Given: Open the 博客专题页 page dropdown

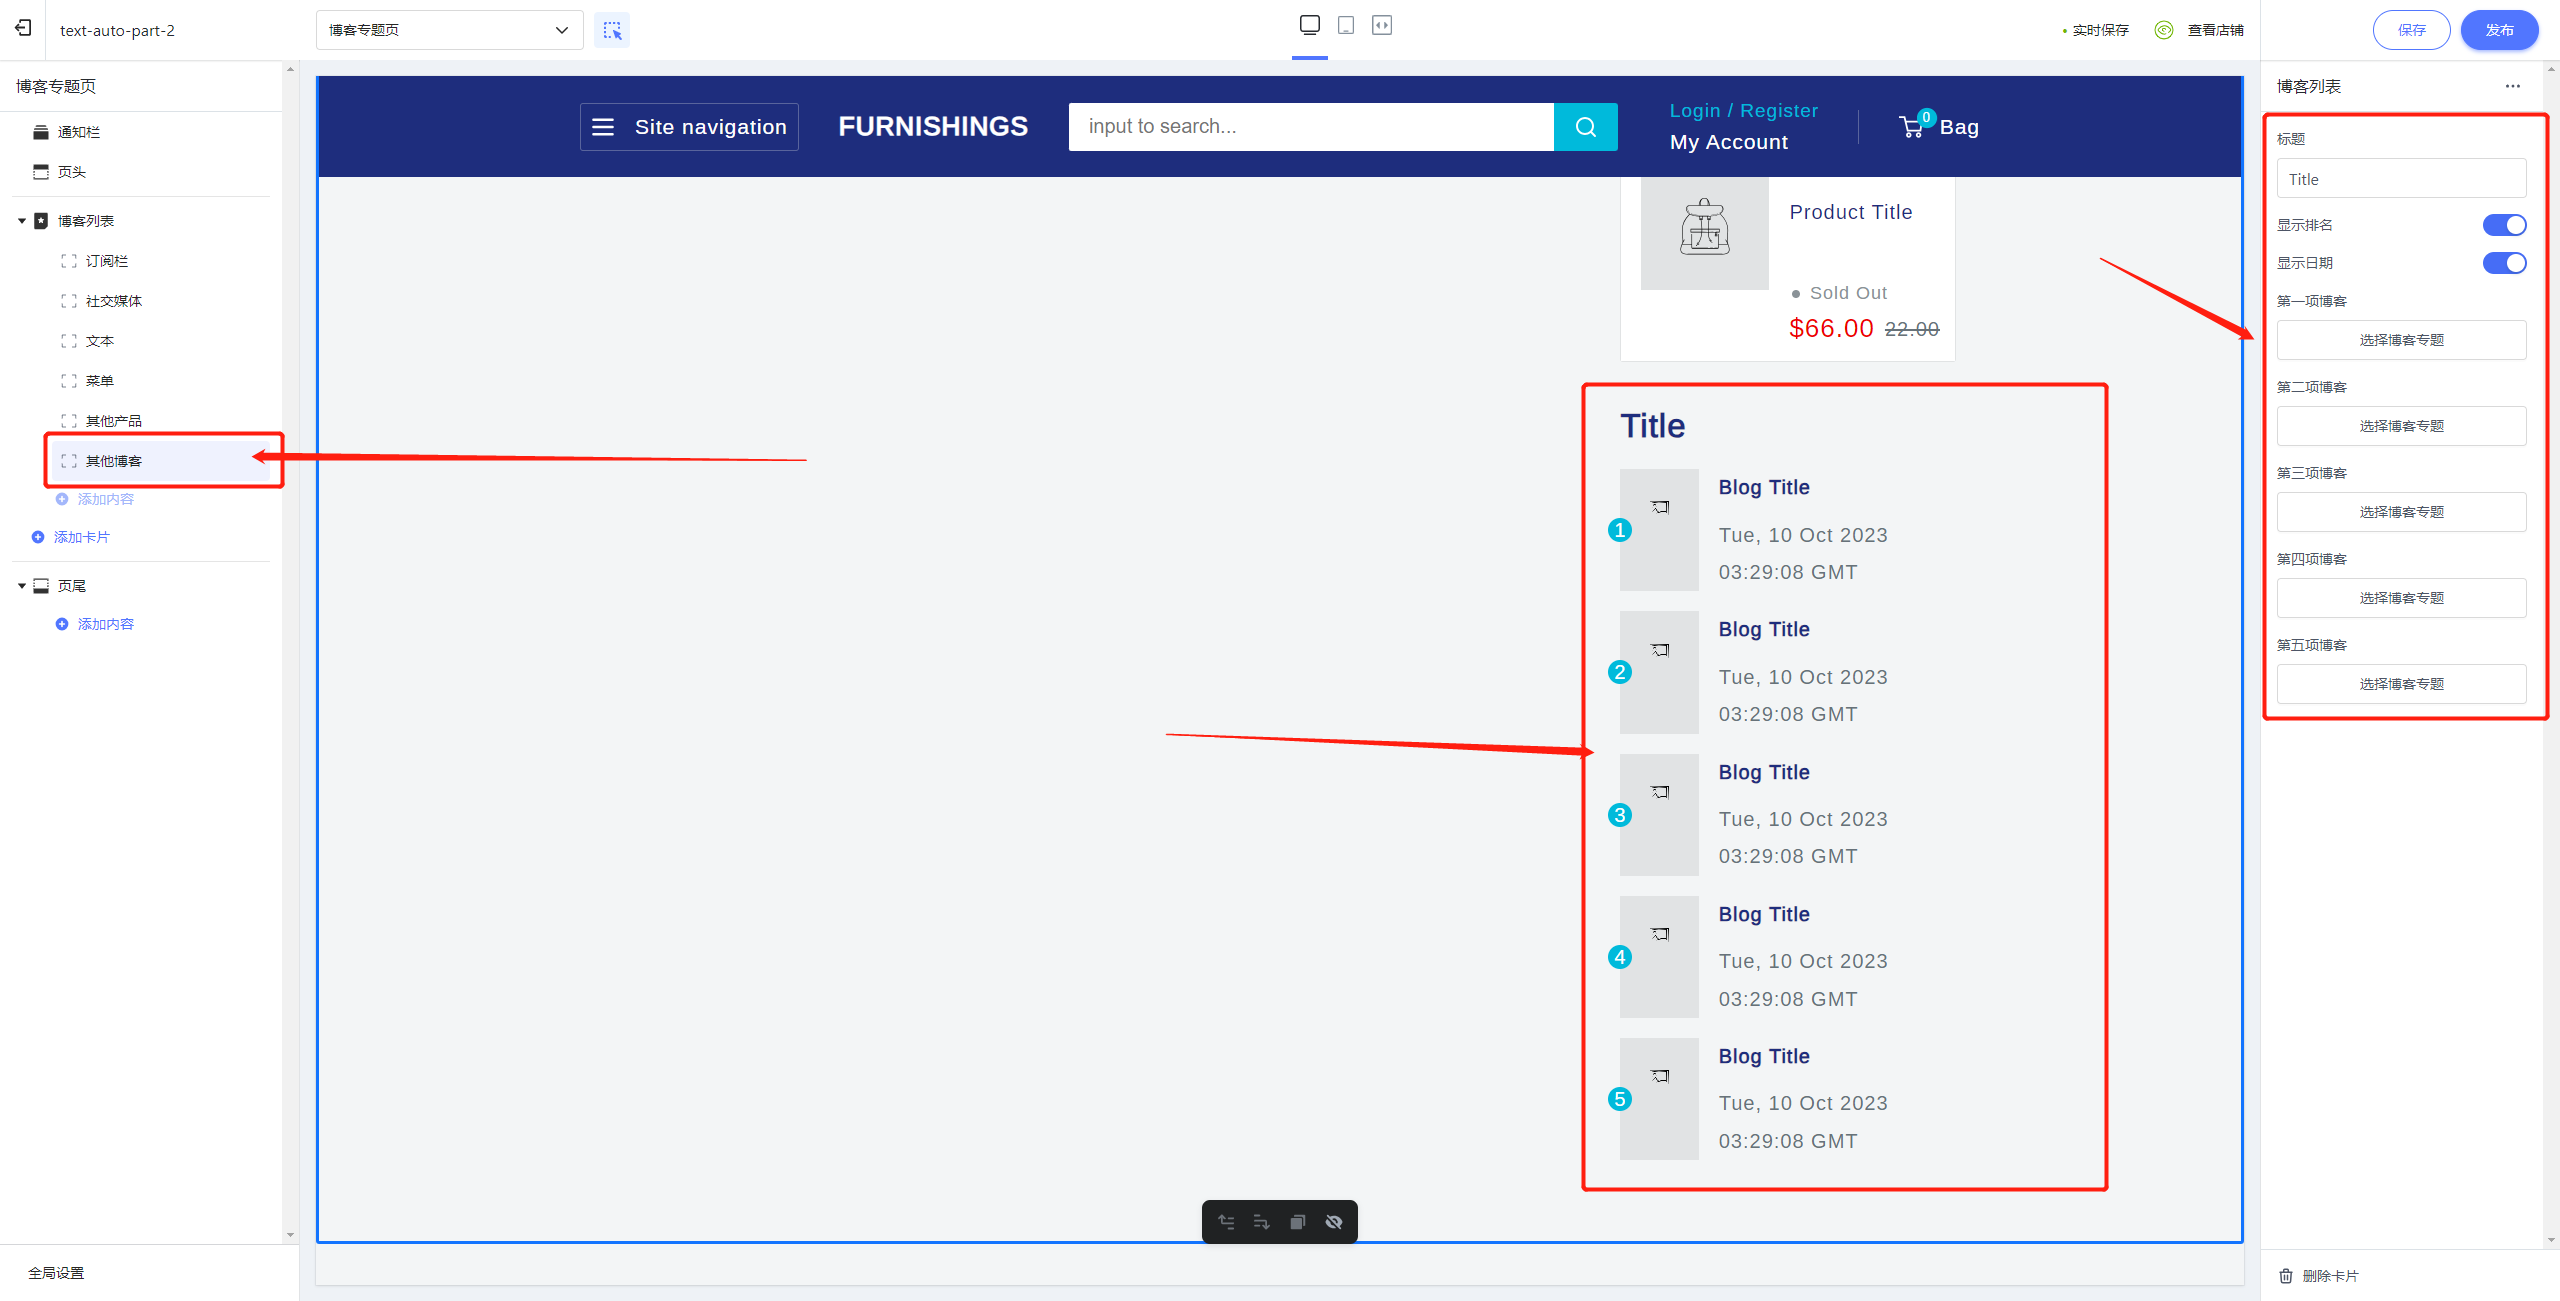Looking at the screenshot, I should click(x=449, y=30).
